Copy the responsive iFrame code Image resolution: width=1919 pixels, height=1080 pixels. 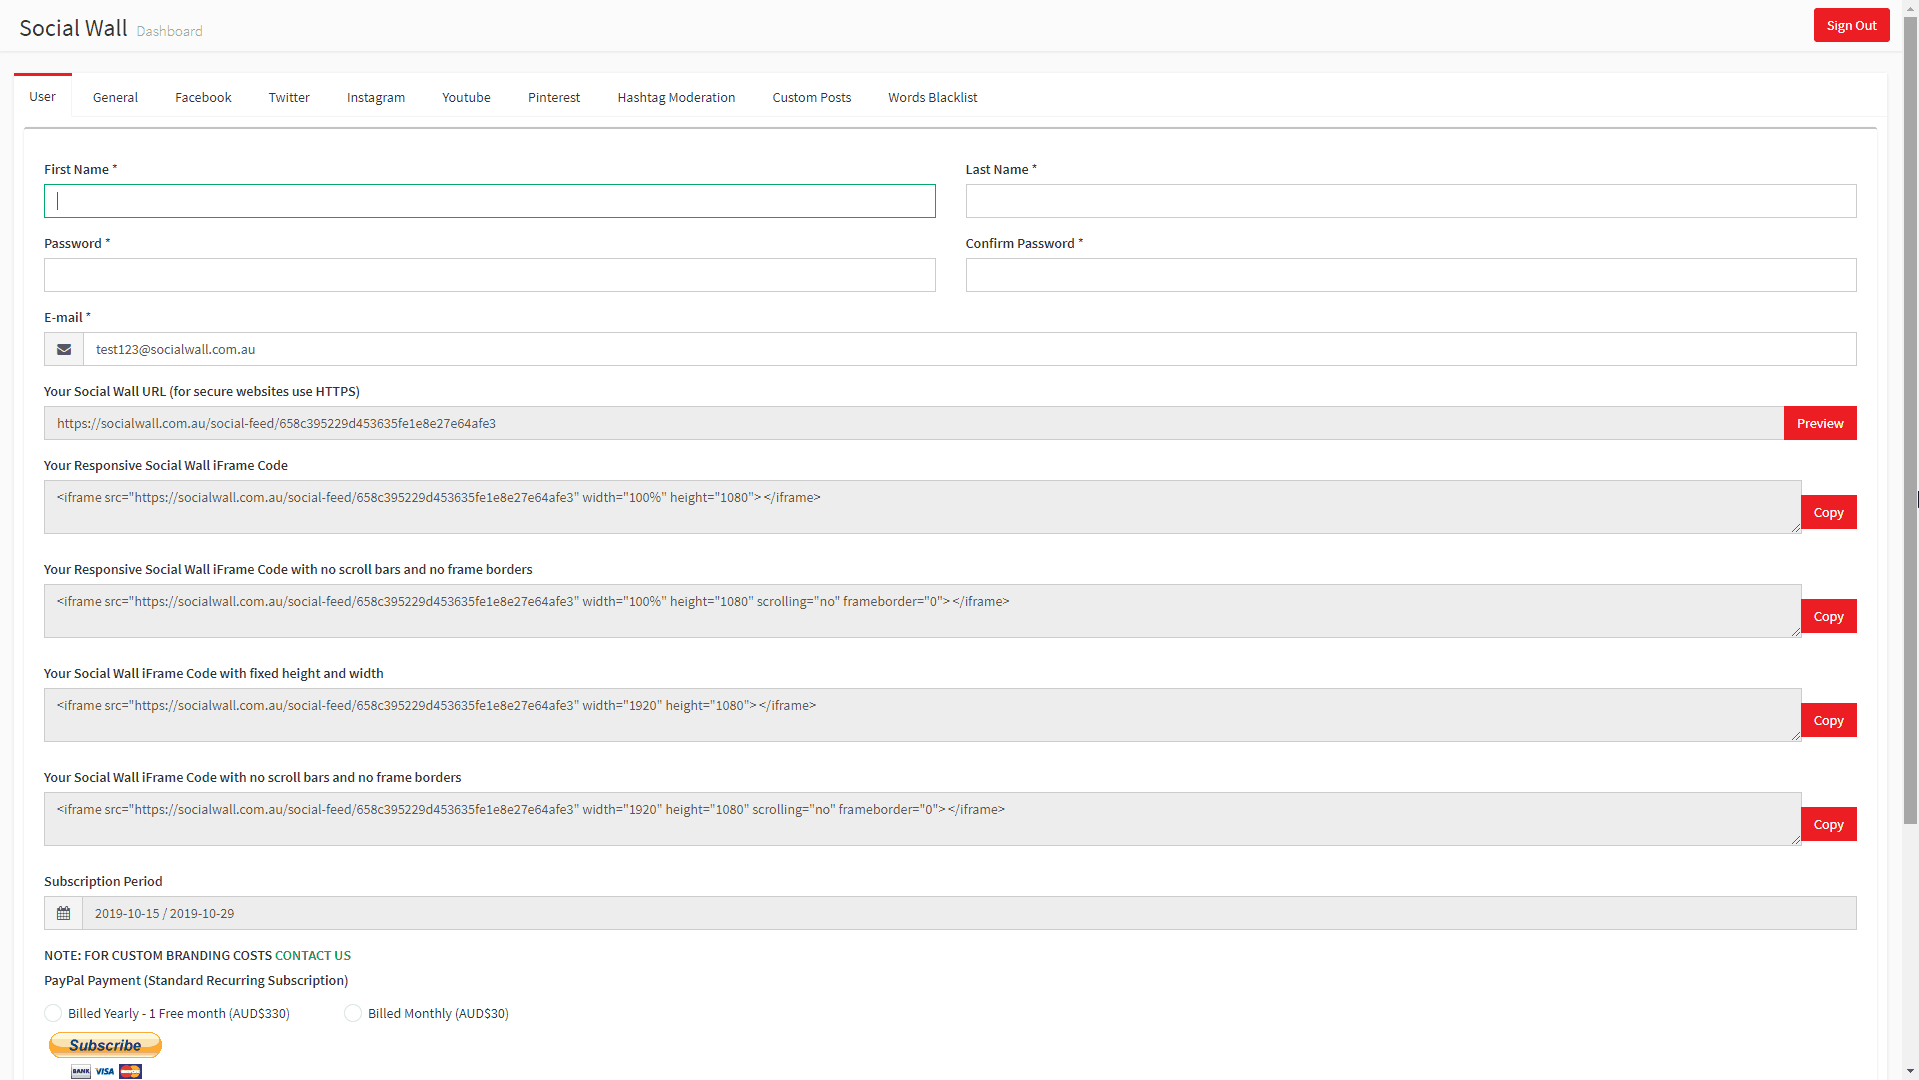1828,512
